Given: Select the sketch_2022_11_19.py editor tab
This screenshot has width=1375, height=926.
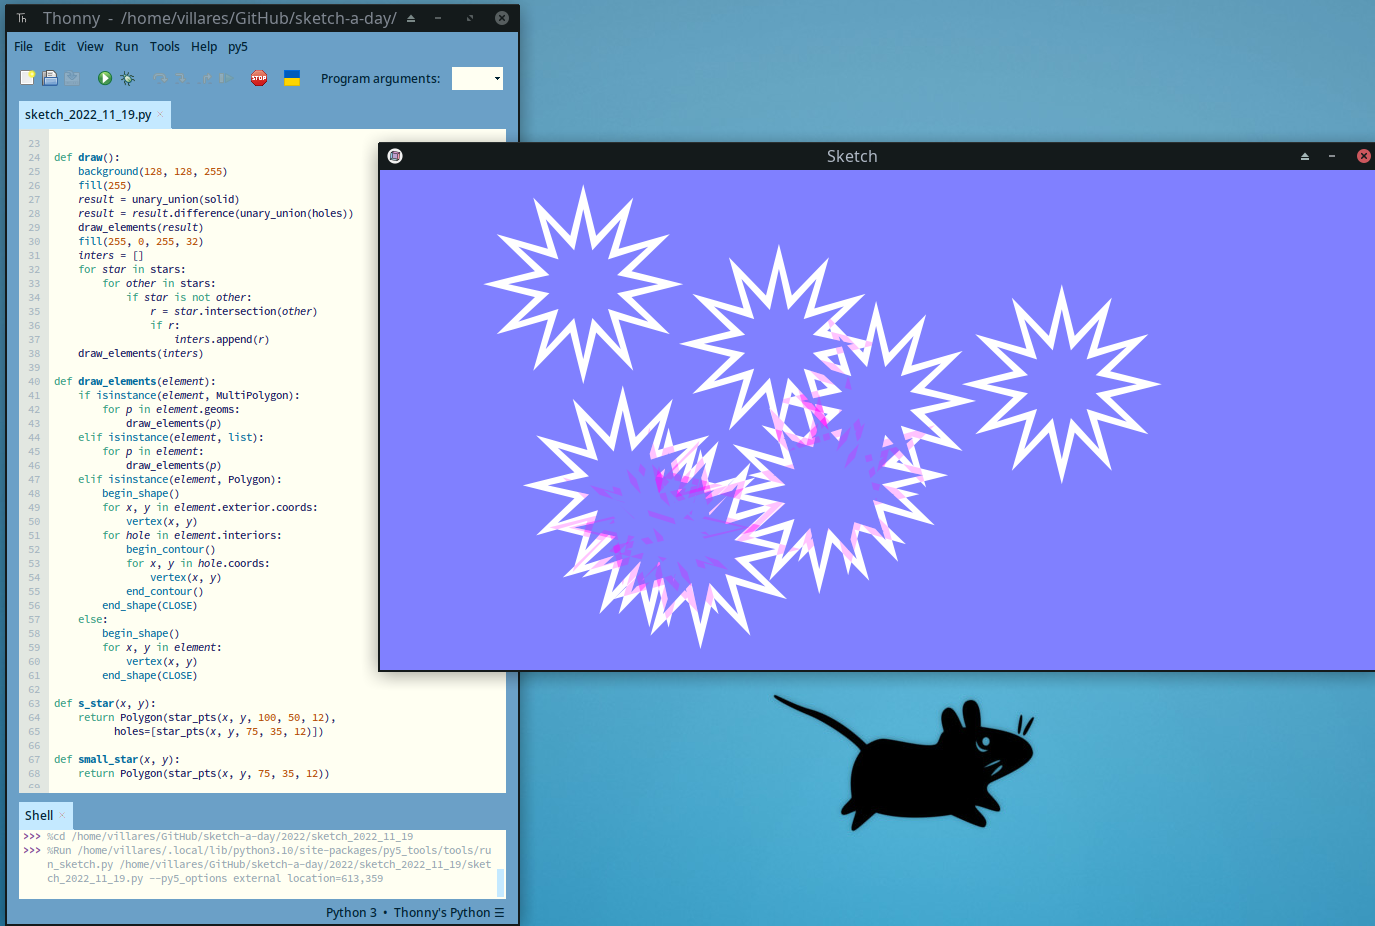Looking at the screenshot, I should coord(88,115).
